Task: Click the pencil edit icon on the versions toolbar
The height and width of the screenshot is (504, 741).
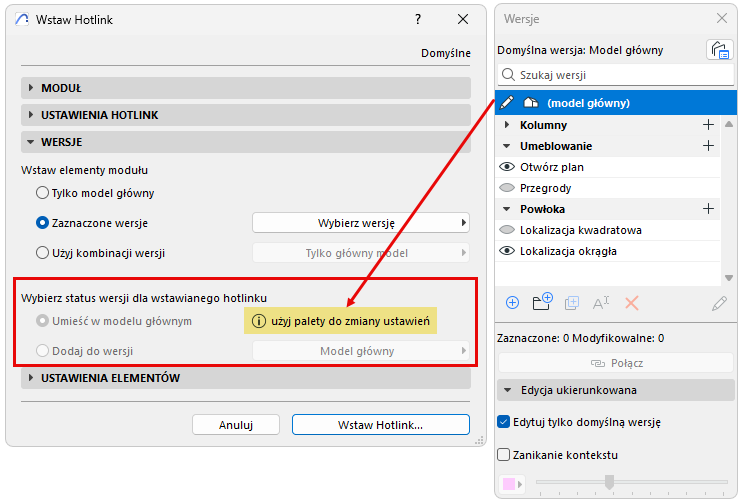Action: click(x=719, y=302)
